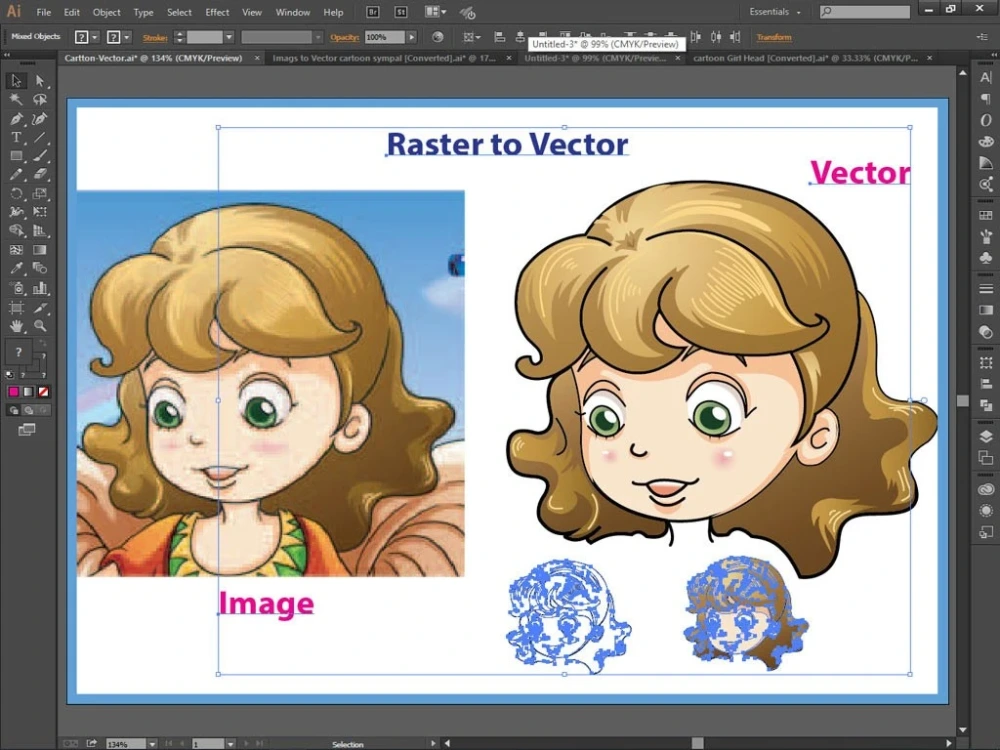Set paint mode to Color (magenta)
This screenshot has width=1000, height=750.
[x=13, y=392]
